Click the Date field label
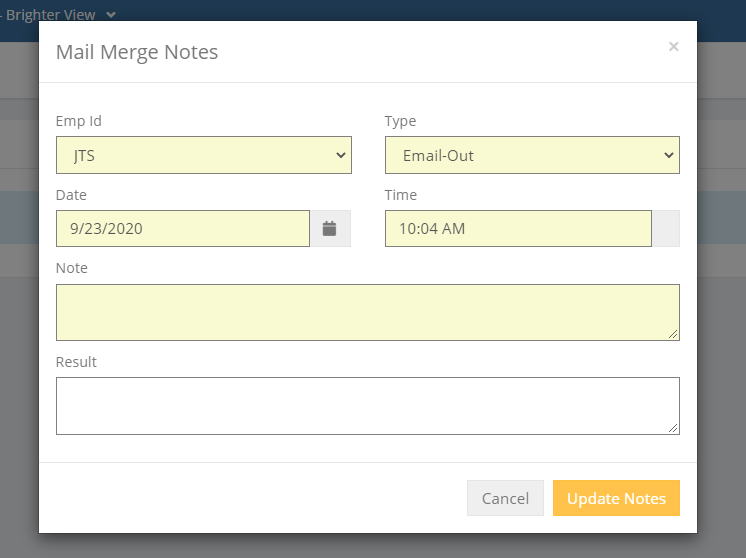The height and width of the screenshot is (558, 746). click(71, 195)
